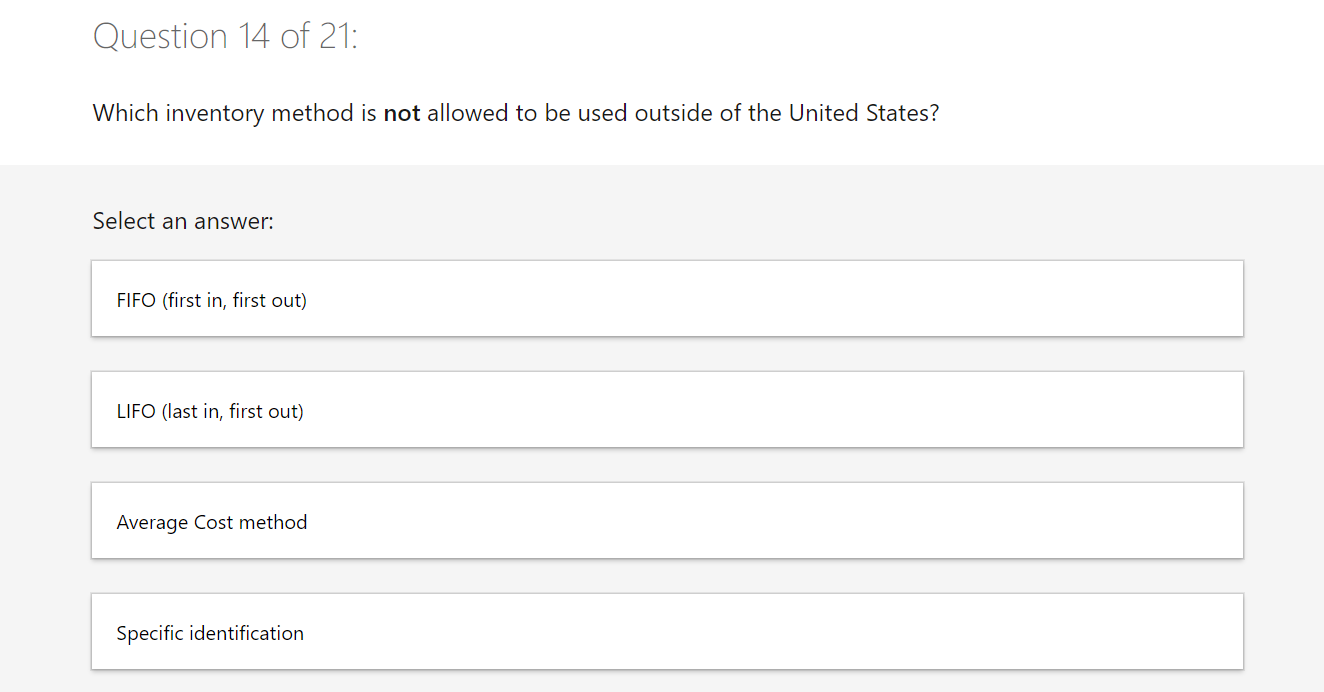
Task: Click the 'Select an answer:' label
Action: (183, 221)
